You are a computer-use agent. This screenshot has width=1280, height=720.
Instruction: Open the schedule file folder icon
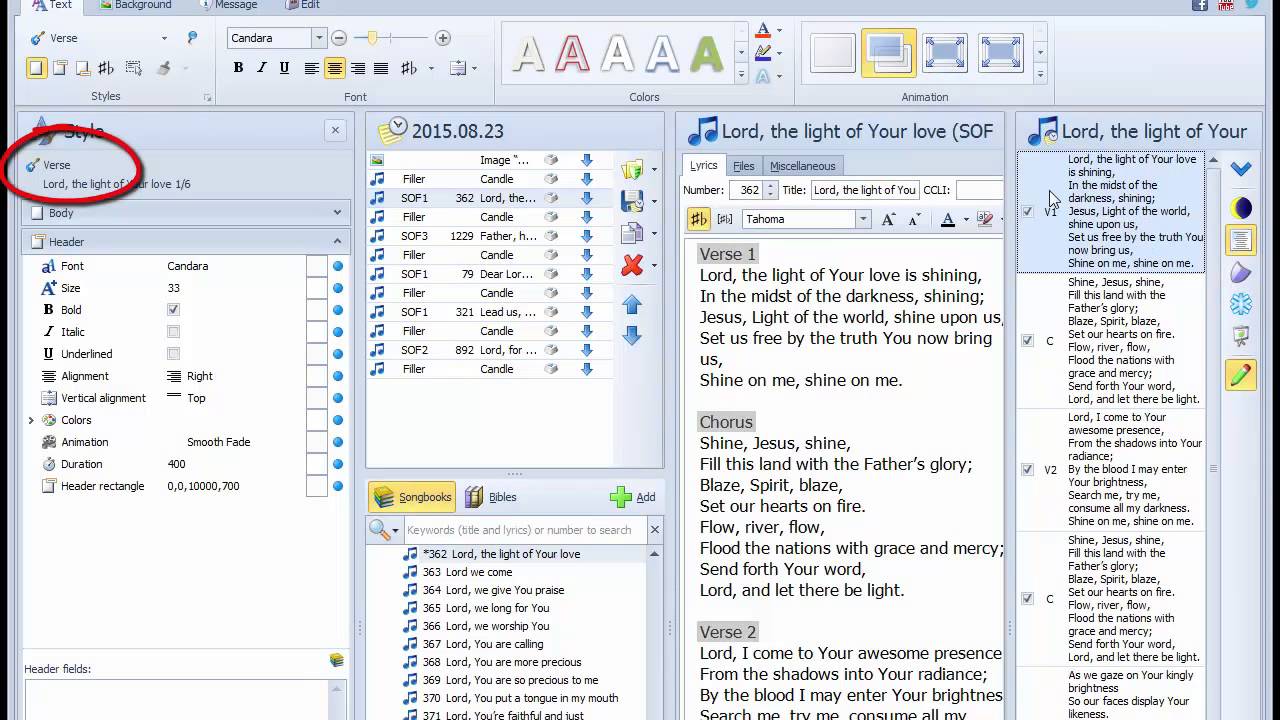632,169
